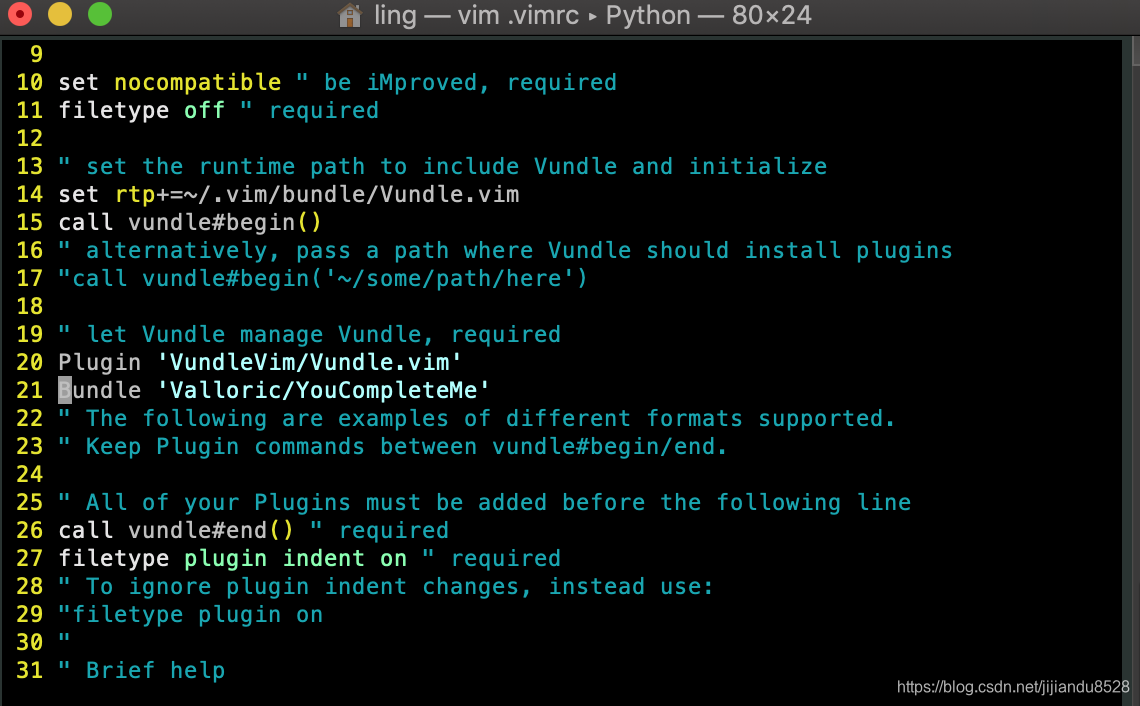This screenshot has width=1140, height=706.
Task: Click line number 30
Action: [30, 643]
